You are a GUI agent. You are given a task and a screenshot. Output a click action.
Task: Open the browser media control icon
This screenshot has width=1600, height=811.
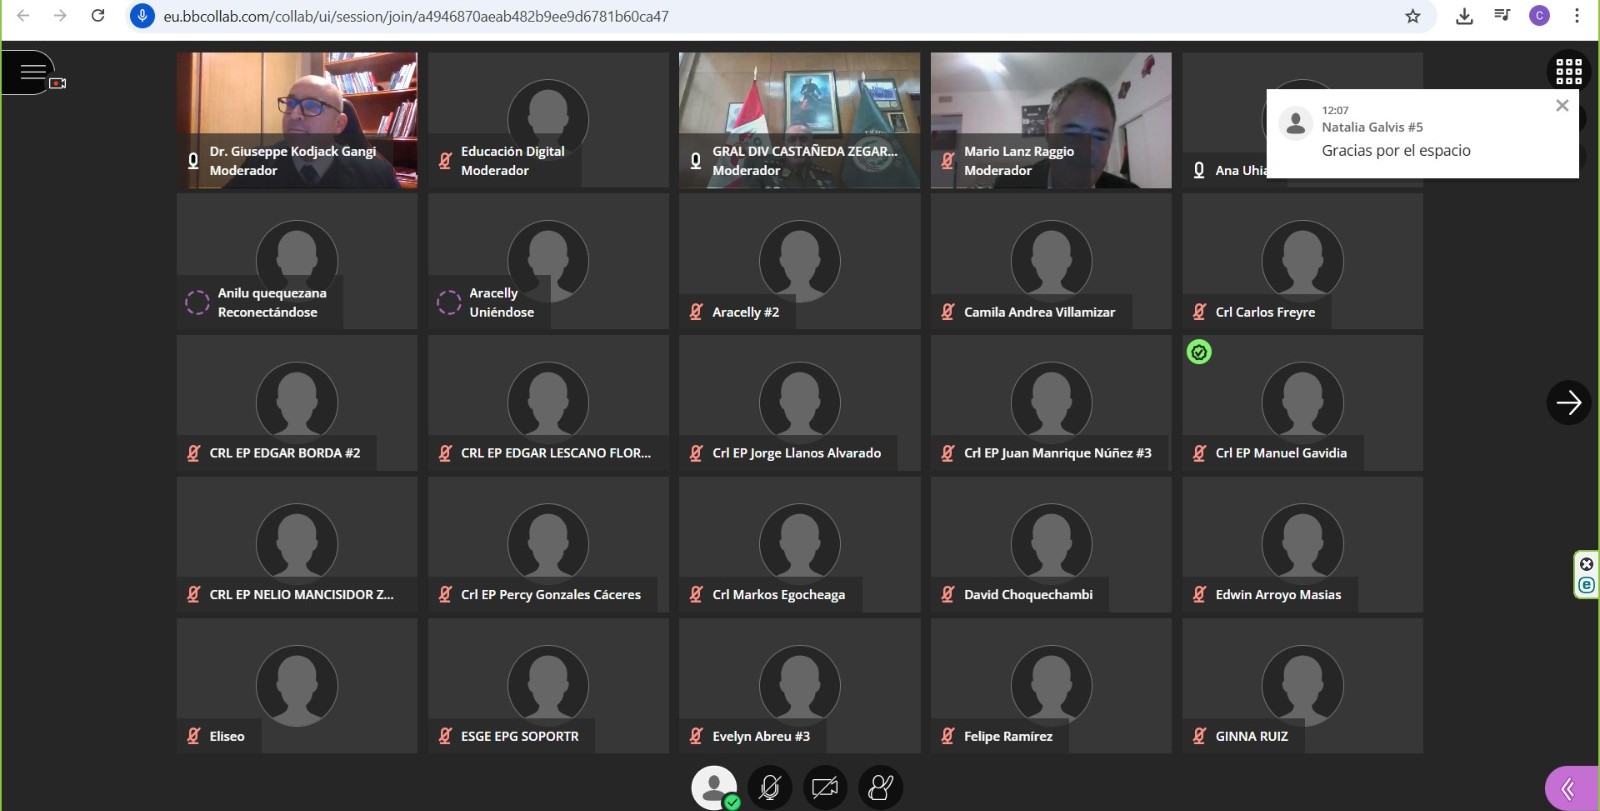(x=1502, y=16)
